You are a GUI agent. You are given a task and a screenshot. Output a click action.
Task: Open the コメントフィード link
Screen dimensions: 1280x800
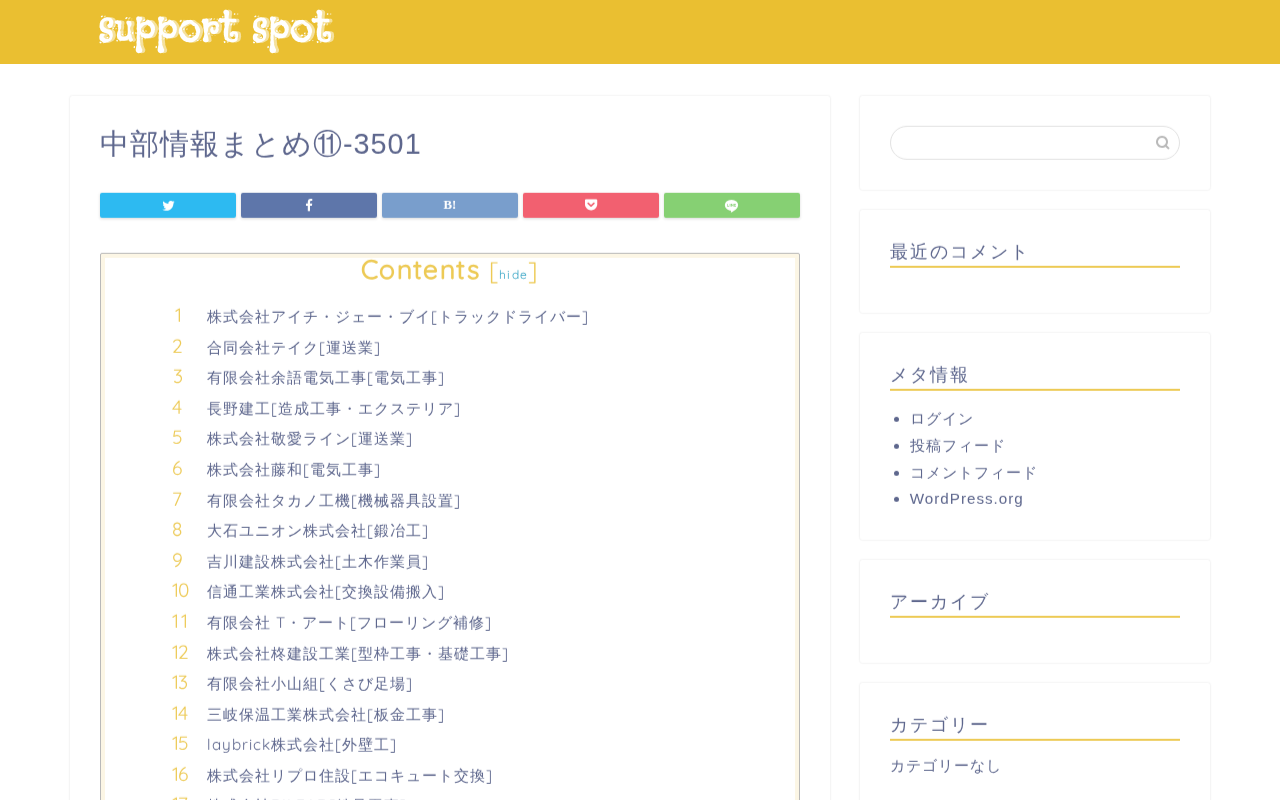point(973,473)
